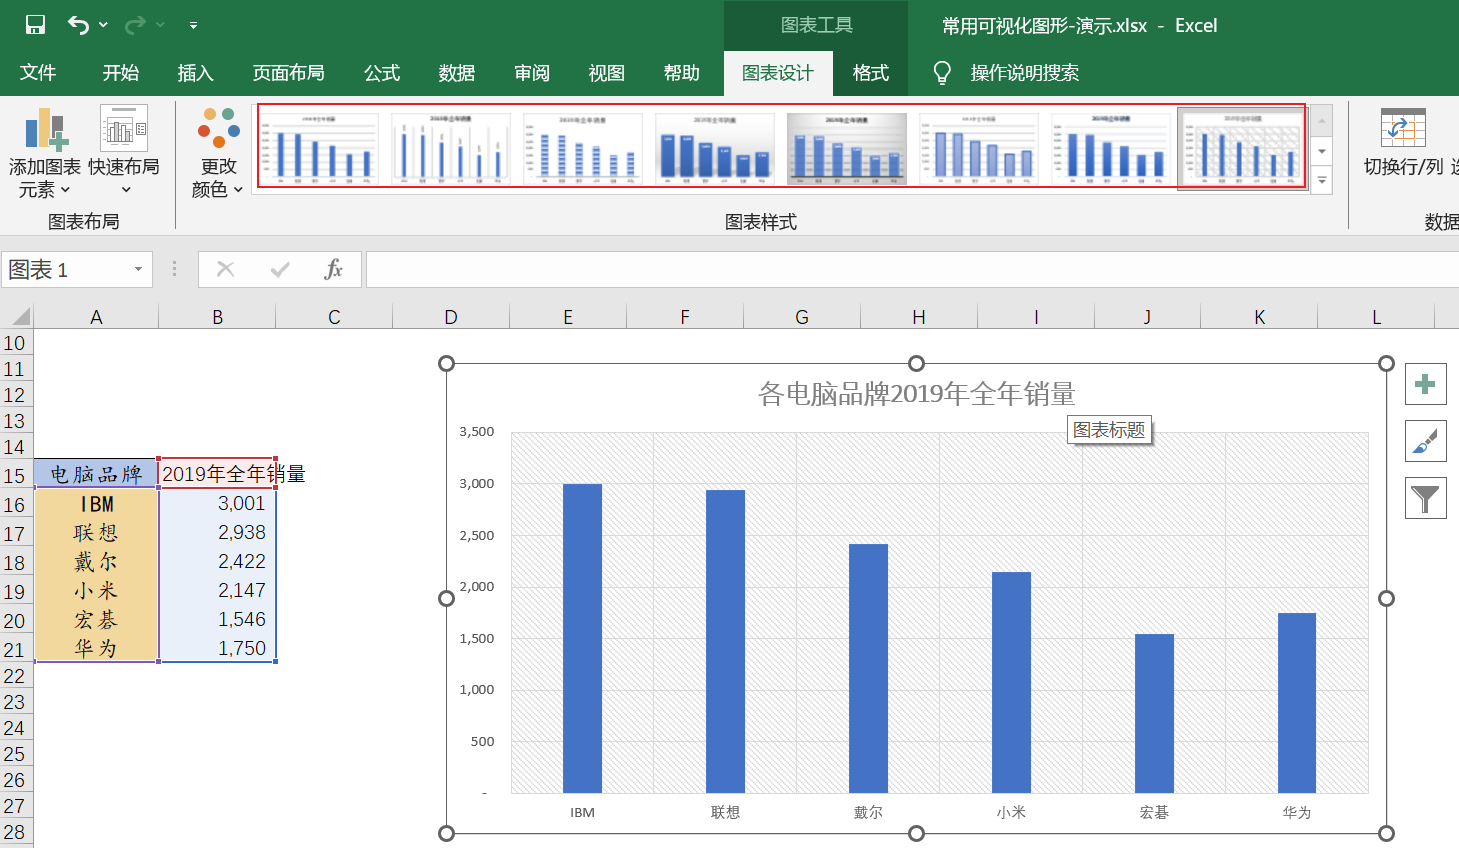Apply the third chart style with striped bars
Image resolution: width=1459 pixels, height=848 pixels.
click(583, 148)
